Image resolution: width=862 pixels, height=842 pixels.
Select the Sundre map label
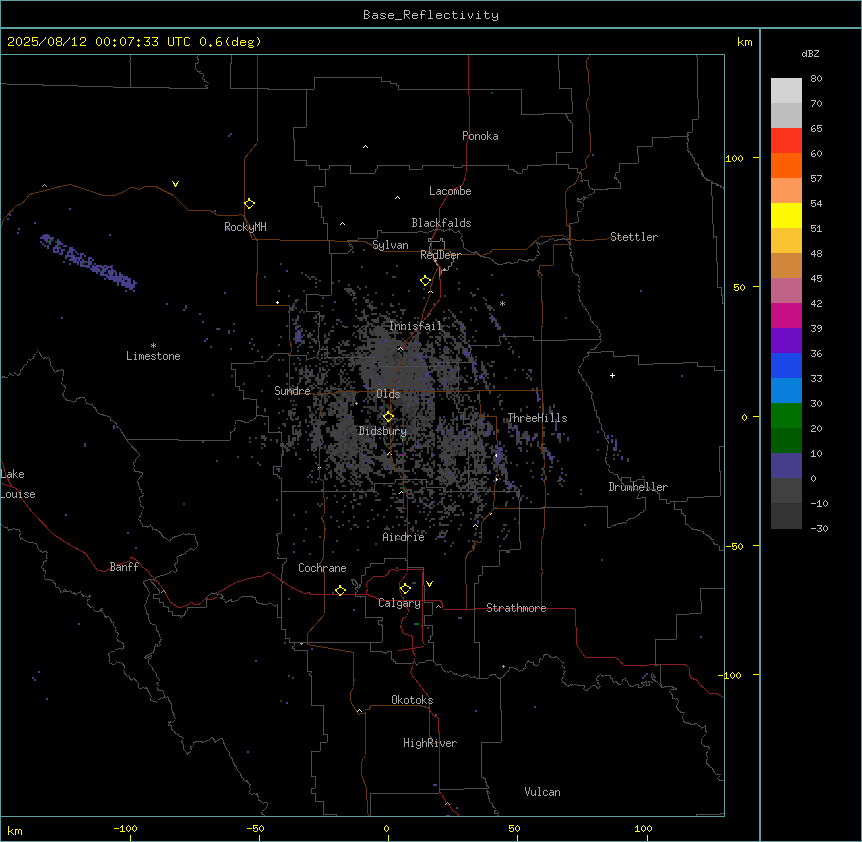[292, 391]
